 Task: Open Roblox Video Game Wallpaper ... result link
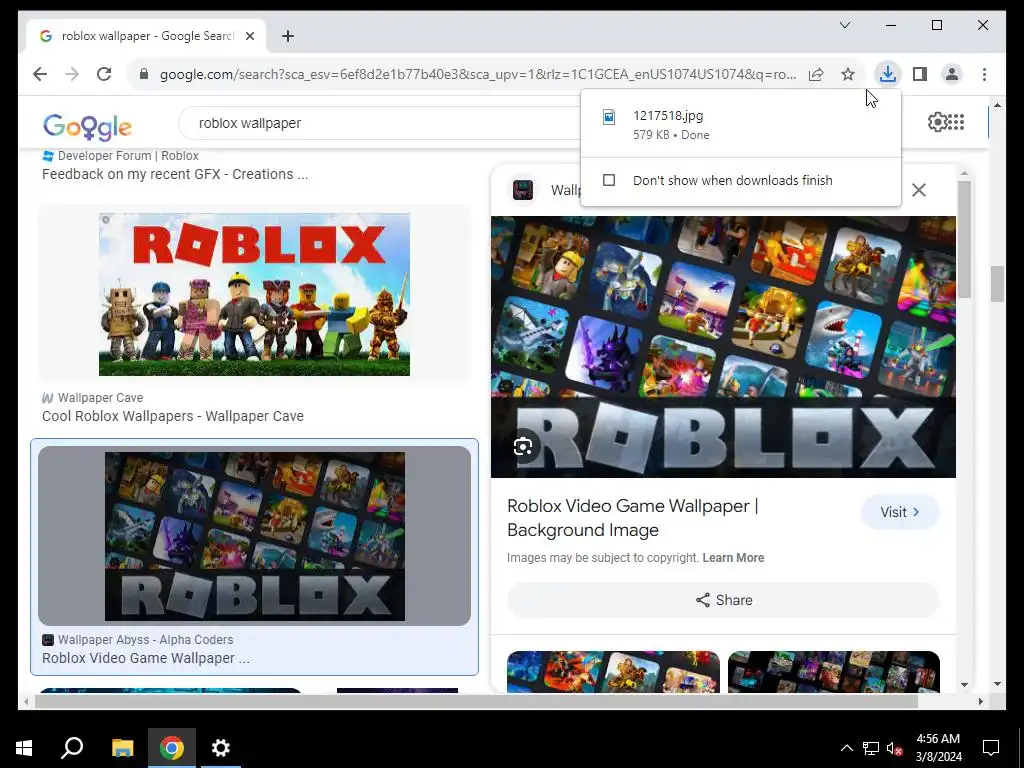click(146, 658)
